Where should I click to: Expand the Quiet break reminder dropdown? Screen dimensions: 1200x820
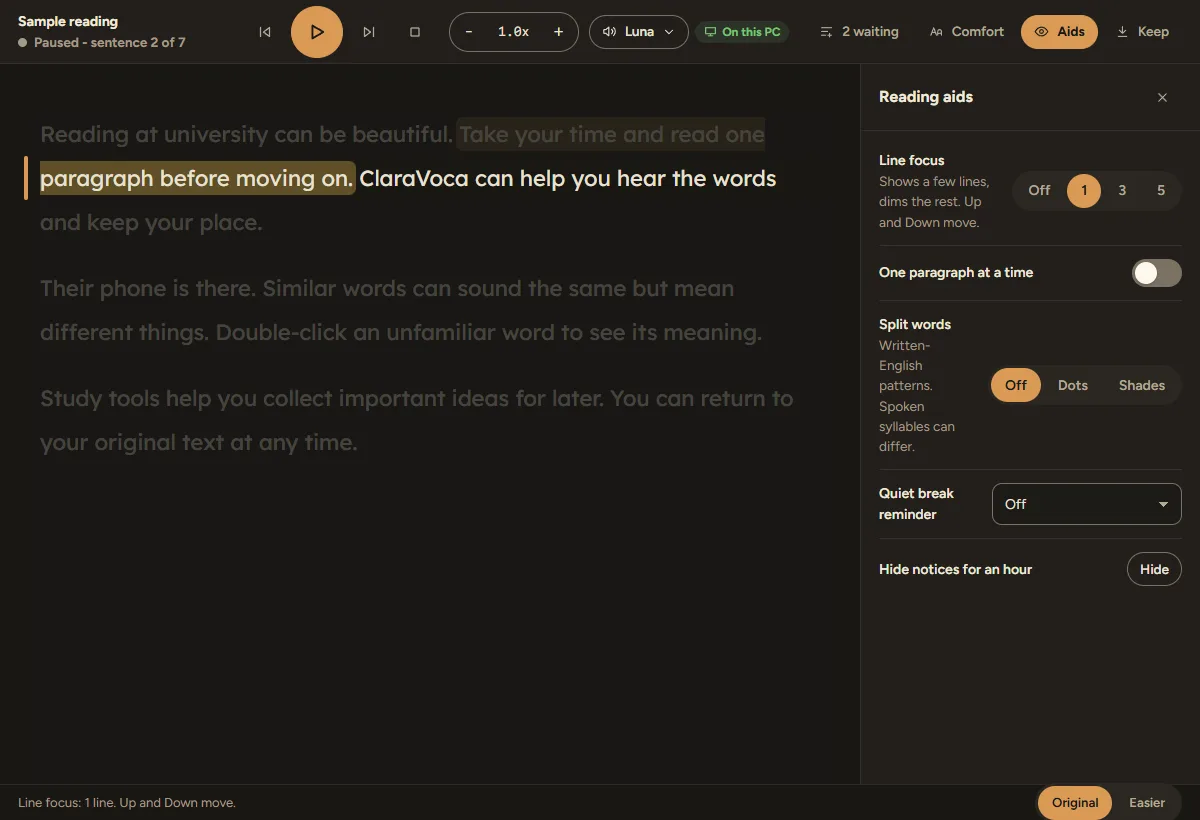pos(1087,504)
